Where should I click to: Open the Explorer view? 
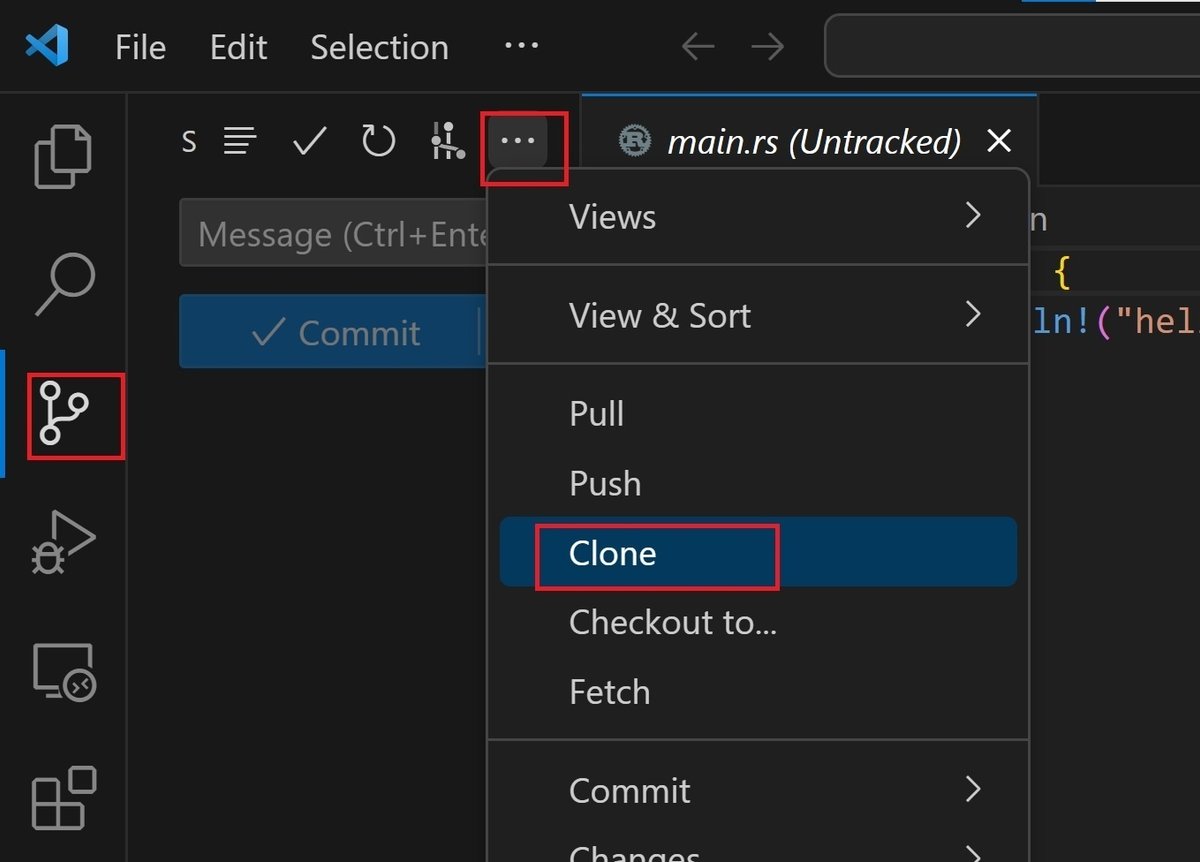pos(63,155)
